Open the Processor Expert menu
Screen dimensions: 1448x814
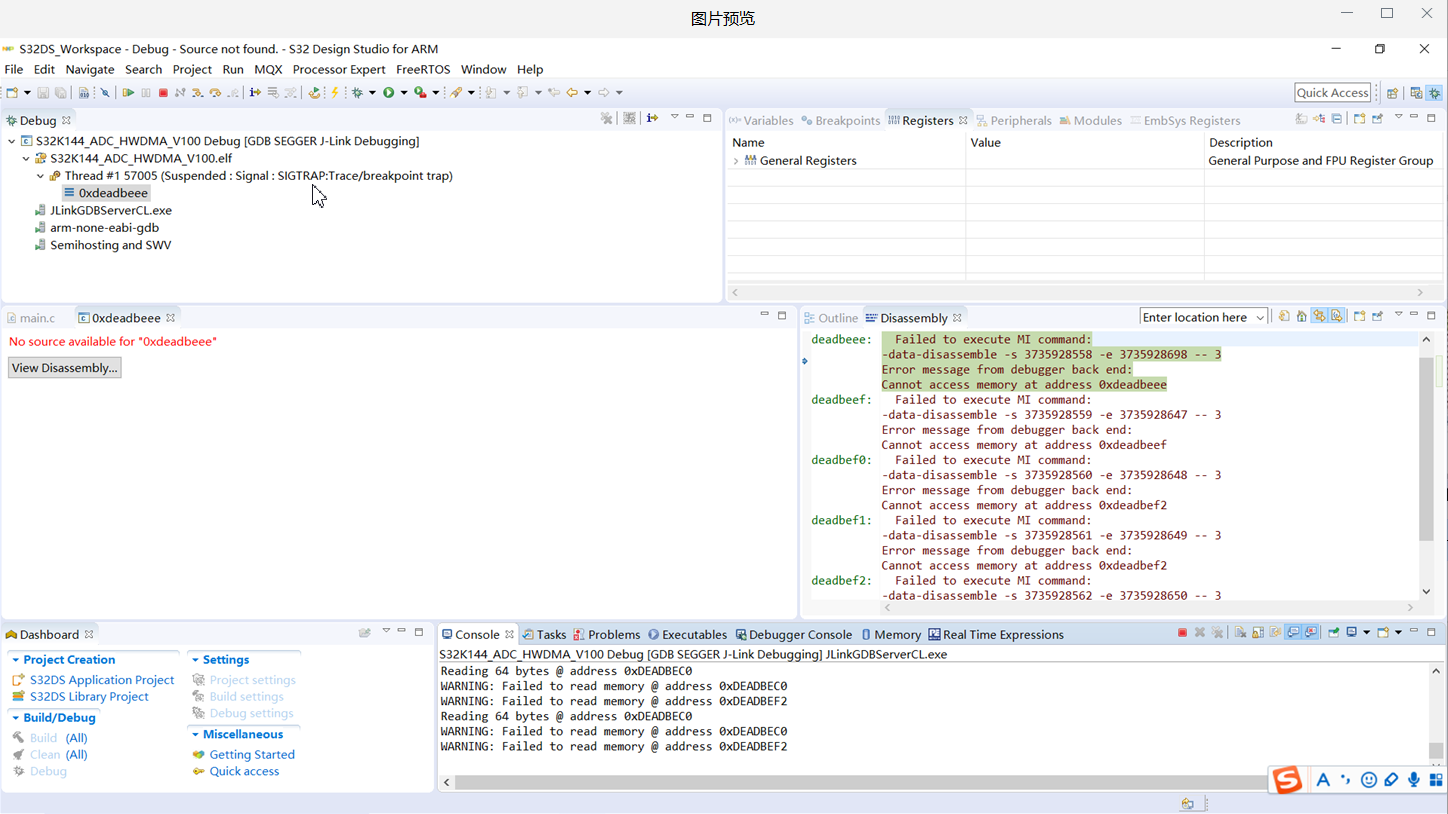[338, 70]
